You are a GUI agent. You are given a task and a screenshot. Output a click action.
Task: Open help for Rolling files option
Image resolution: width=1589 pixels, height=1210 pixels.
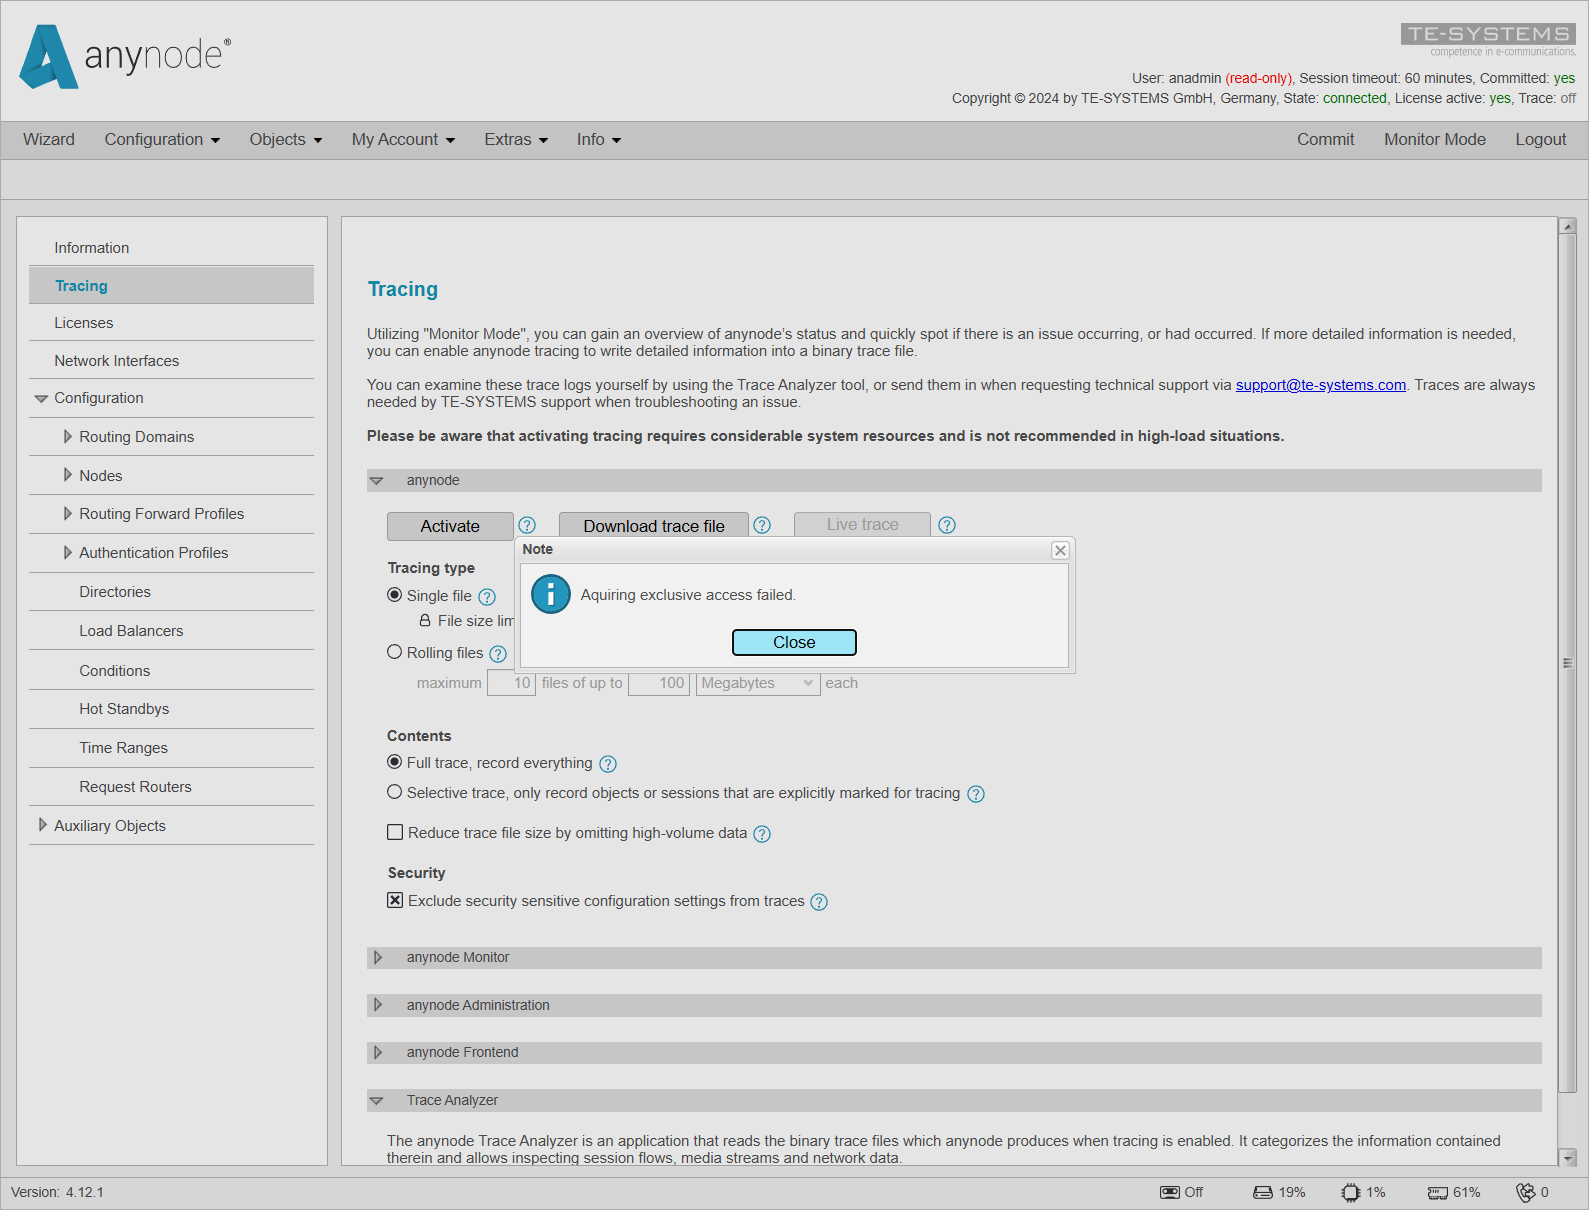tap(498, 654)
